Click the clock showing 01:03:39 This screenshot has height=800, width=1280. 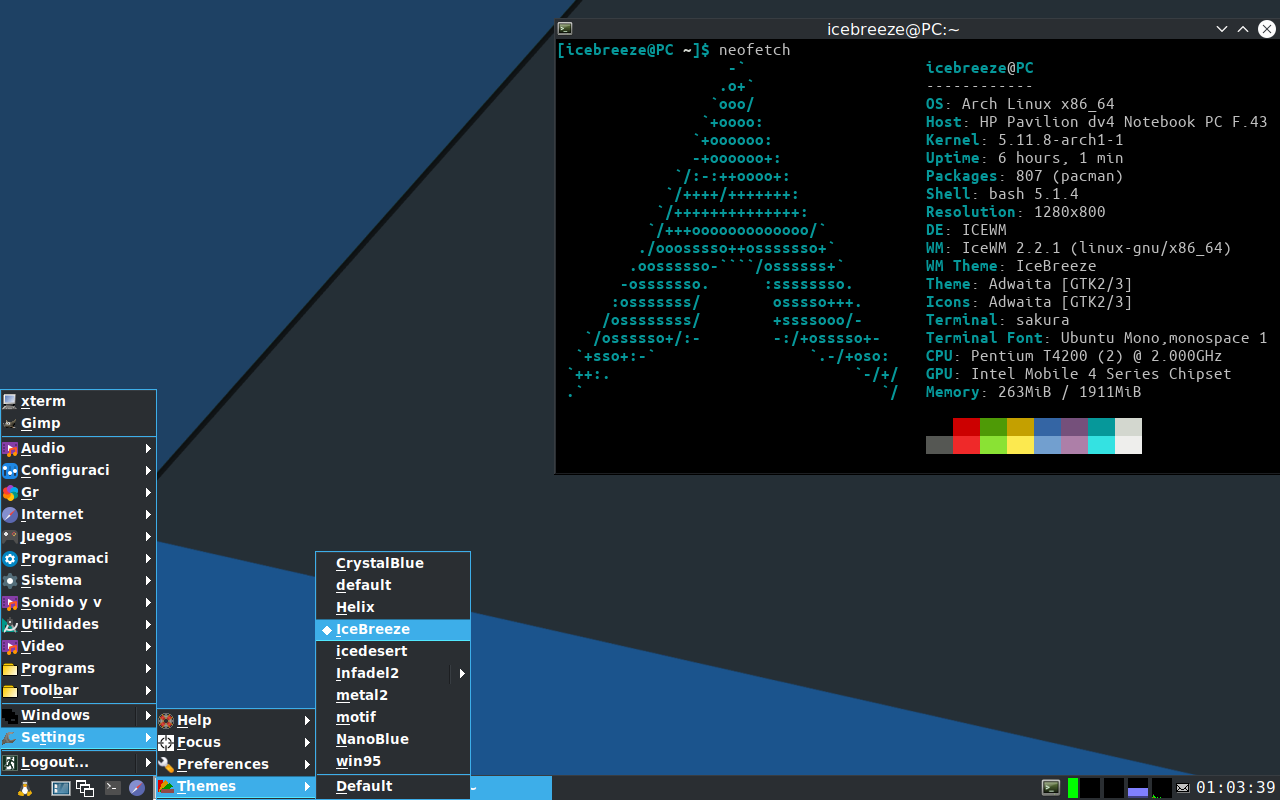coord(1236,788)
